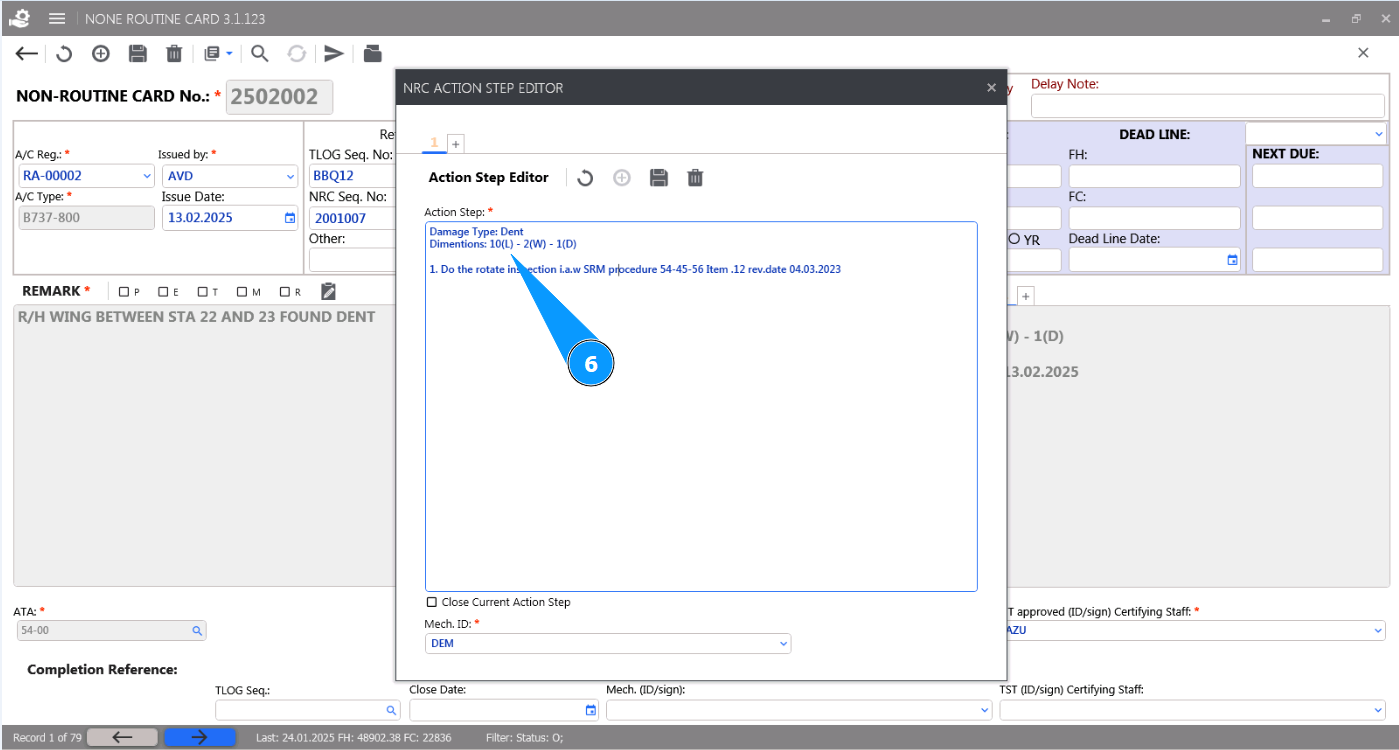Screen dimensions: 1399x750
Task: Click the TLOG Seq. completion search icon
Action: (x=391, y=710)
